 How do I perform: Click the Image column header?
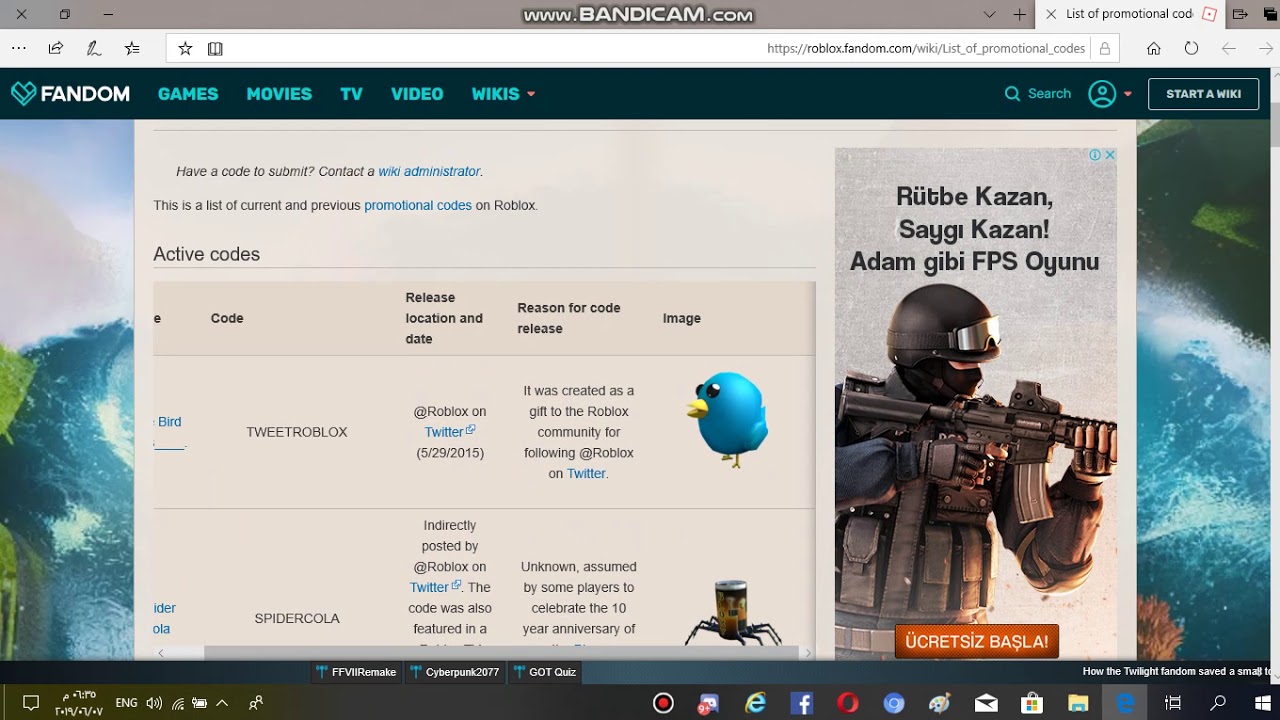point(682,318)
